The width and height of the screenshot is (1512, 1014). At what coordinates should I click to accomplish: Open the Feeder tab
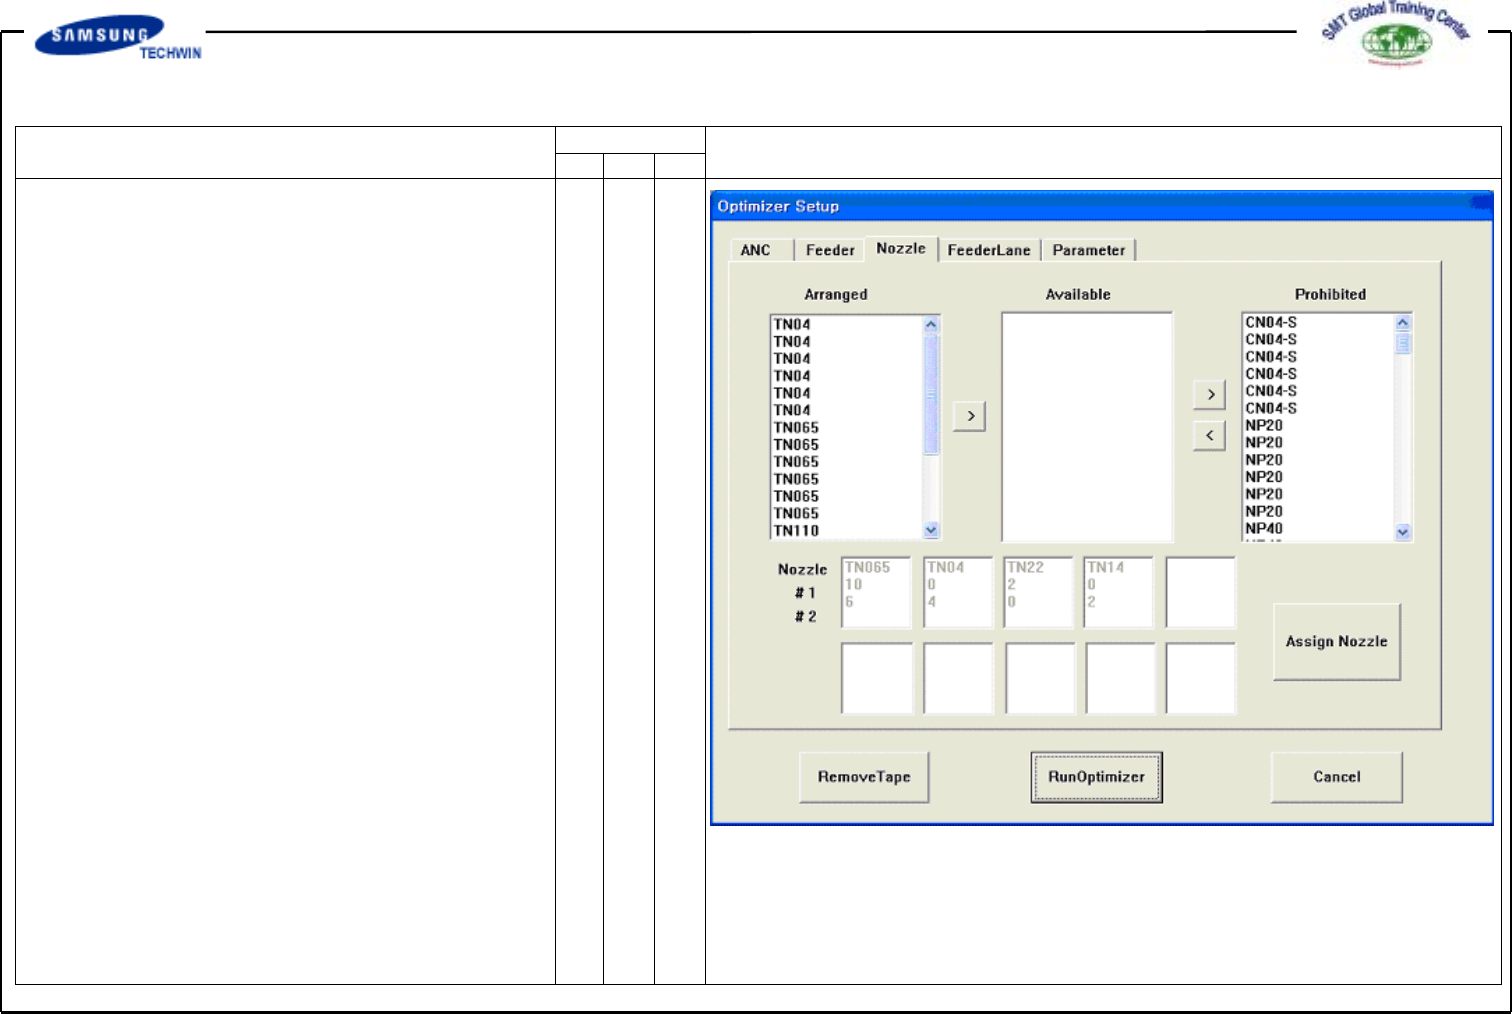830,250
